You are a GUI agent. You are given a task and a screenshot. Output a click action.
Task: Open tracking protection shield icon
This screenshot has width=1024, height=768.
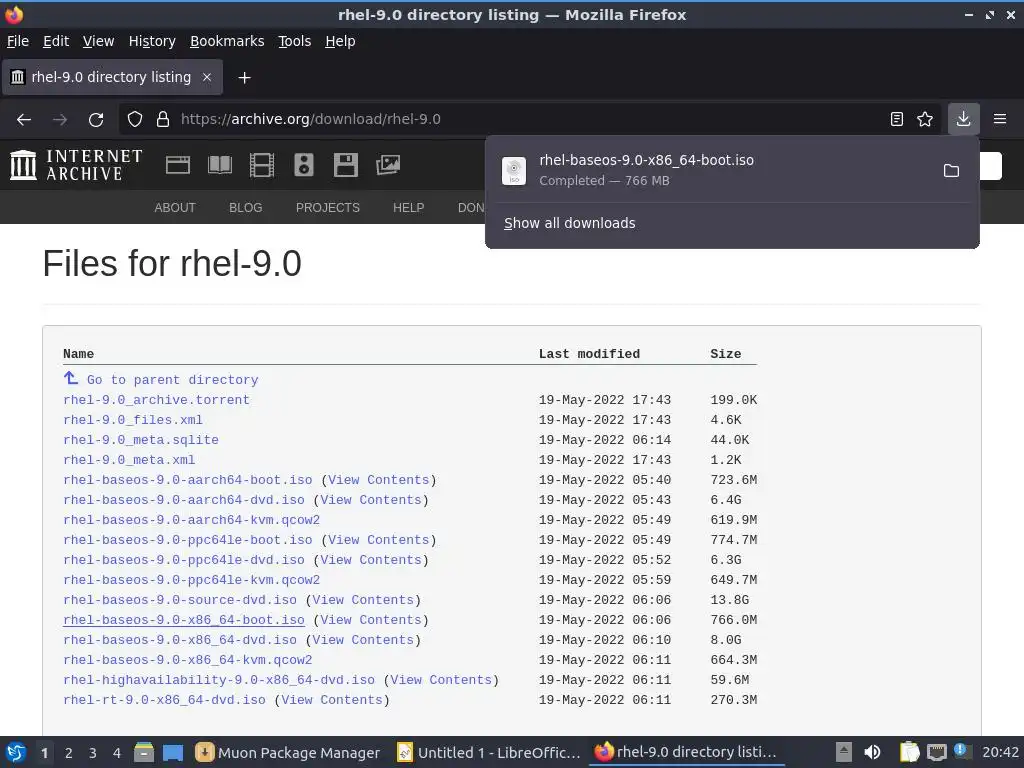(135, 120)
